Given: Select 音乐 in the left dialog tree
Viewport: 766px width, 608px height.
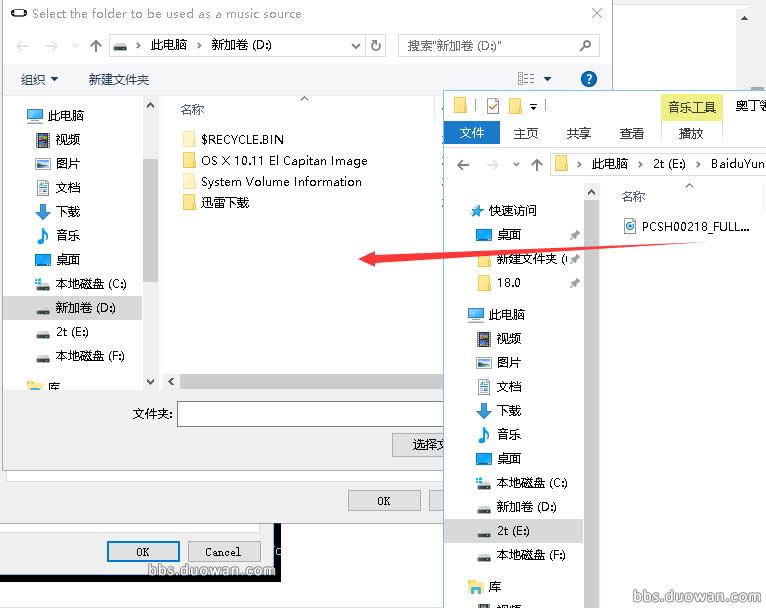Looking at the screenshot, I should (67, 235).
